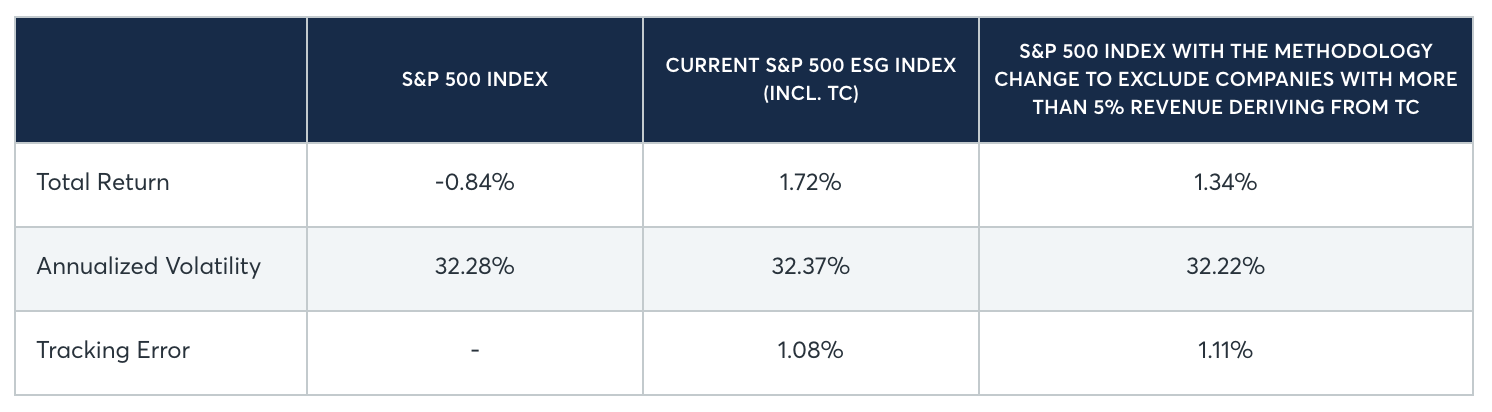Click the 1.72% total return value
The width and height of the screenshot is (1492, 412).
click(810, 183)
